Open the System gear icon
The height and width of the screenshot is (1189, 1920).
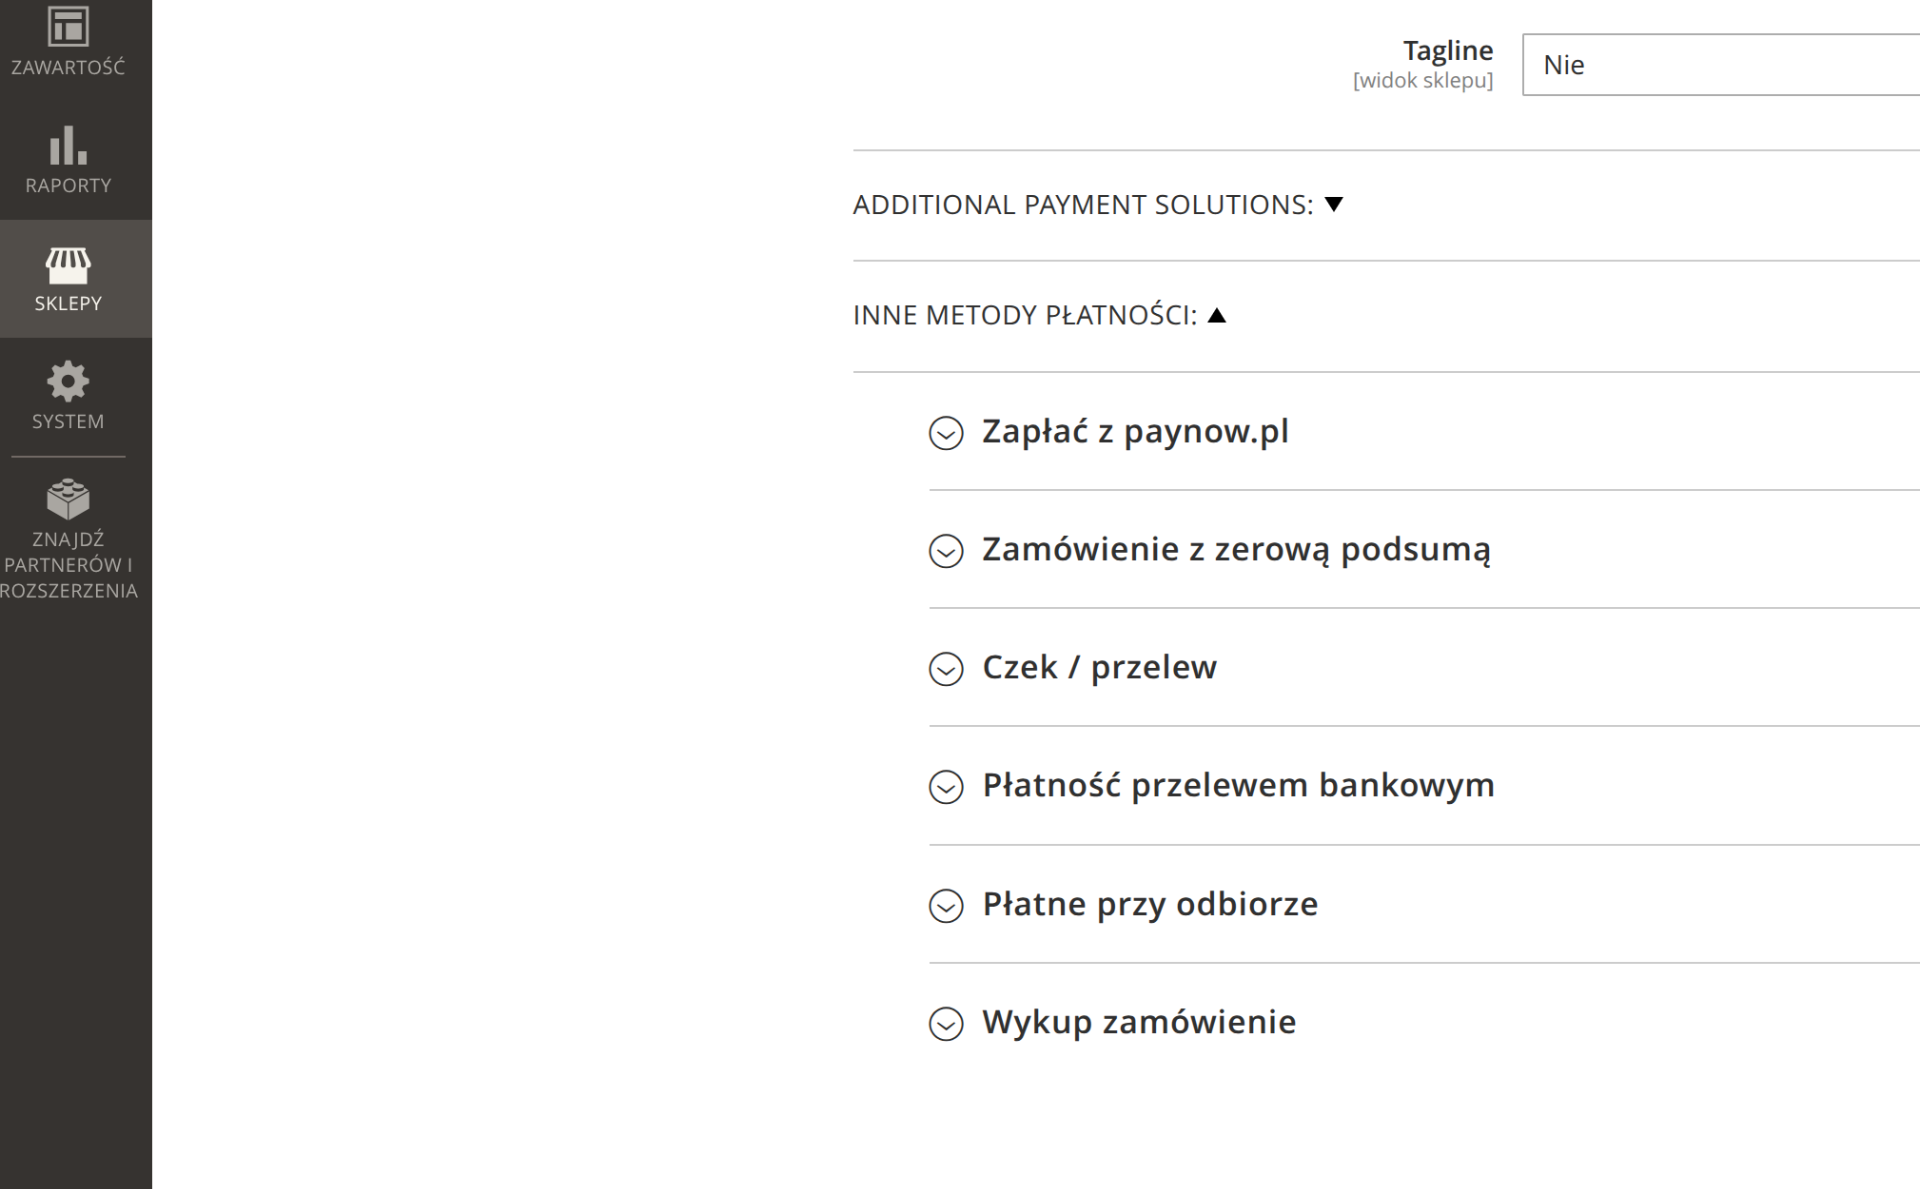(68, 382)
